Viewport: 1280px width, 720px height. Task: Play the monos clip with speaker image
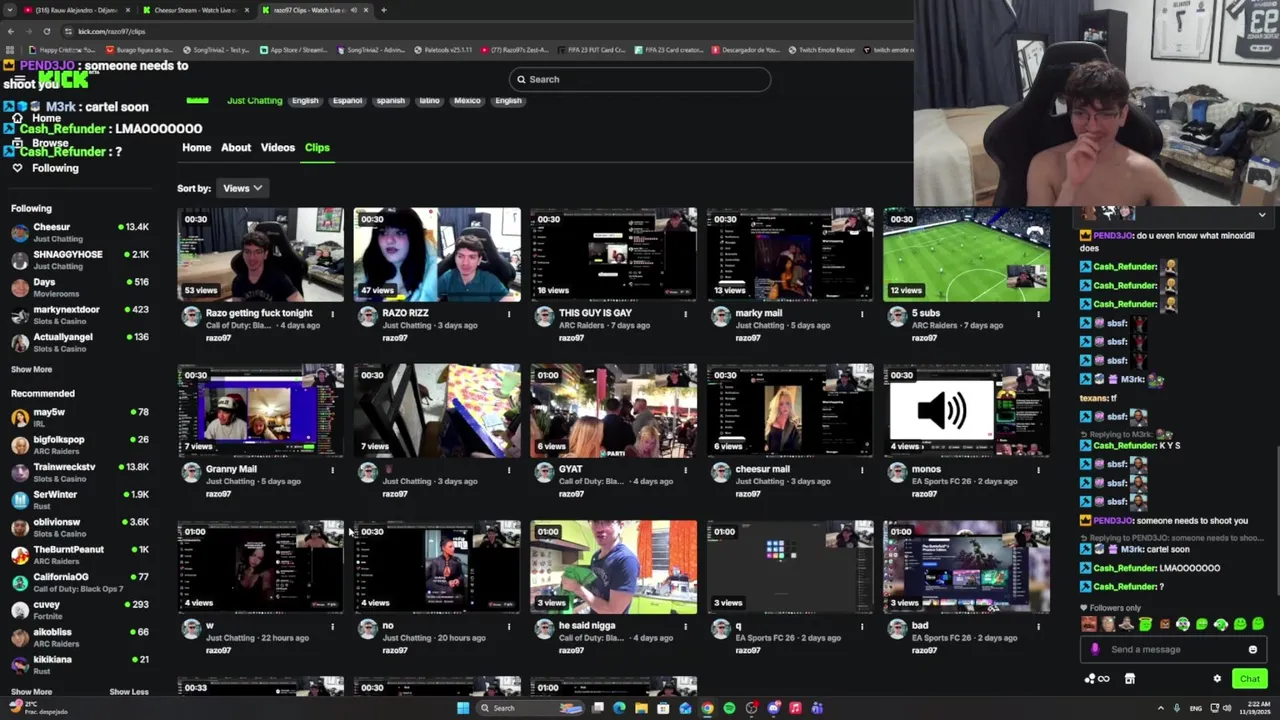pos(967,411)
